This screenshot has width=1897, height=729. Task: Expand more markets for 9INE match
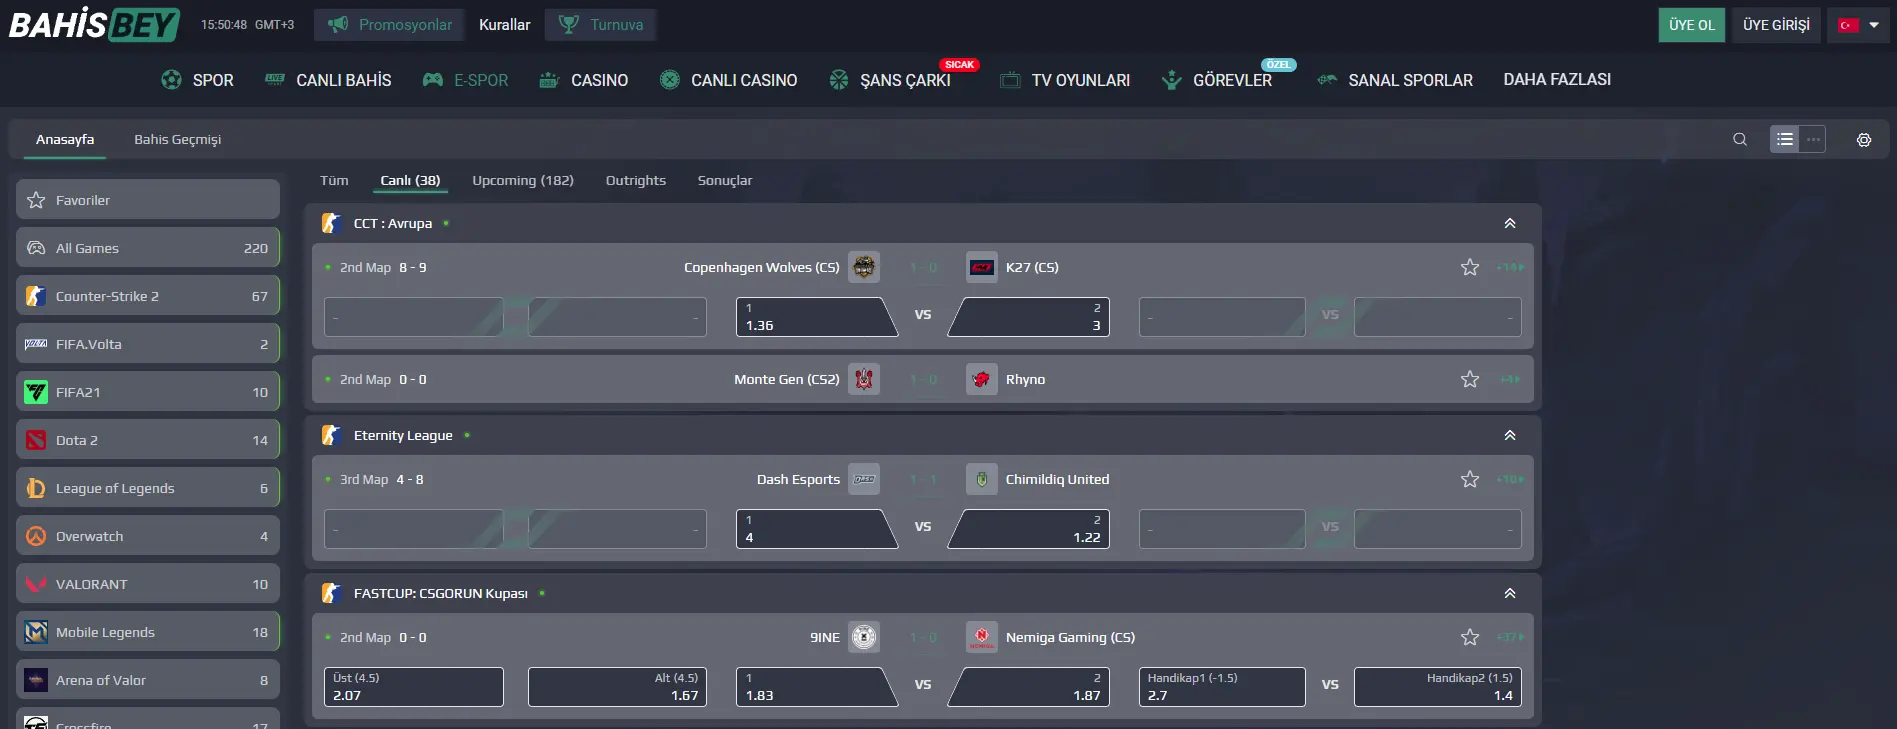[x=1510, y=637]
